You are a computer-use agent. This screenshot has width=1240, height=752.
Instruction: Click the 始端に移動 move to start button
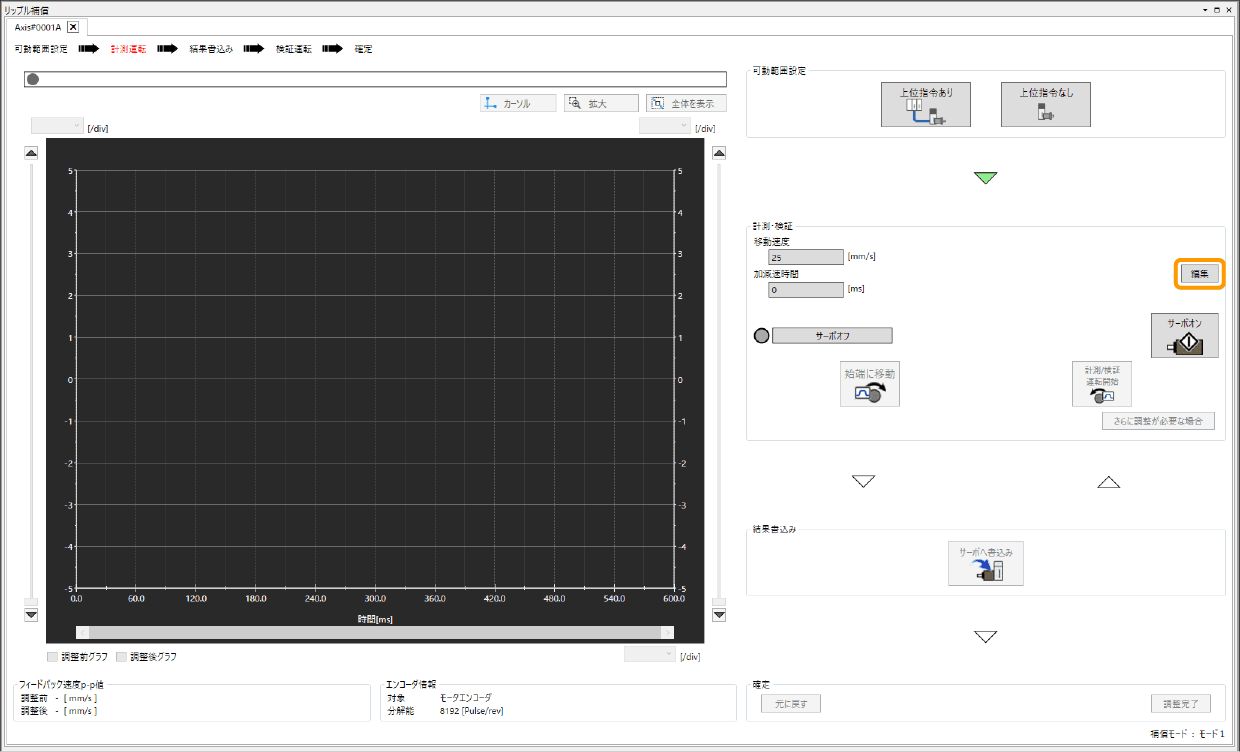click(x=870, y=384)
